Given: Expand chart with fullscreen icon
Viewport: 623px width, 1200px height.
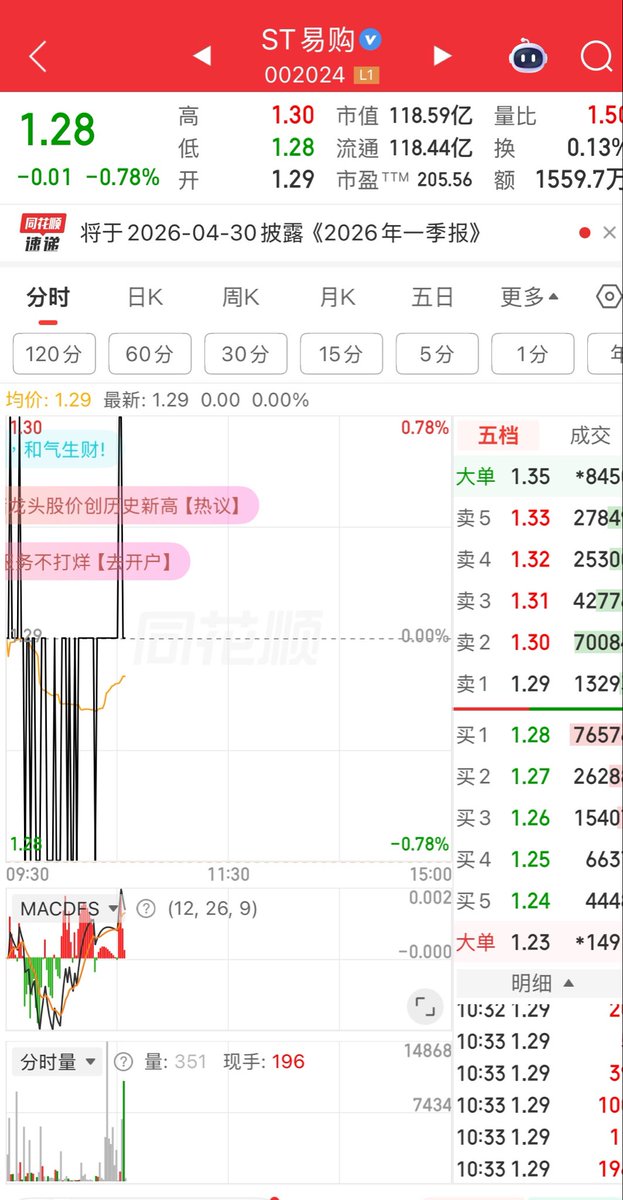Looking at the screenshot, I should (x=425, y=1006).
